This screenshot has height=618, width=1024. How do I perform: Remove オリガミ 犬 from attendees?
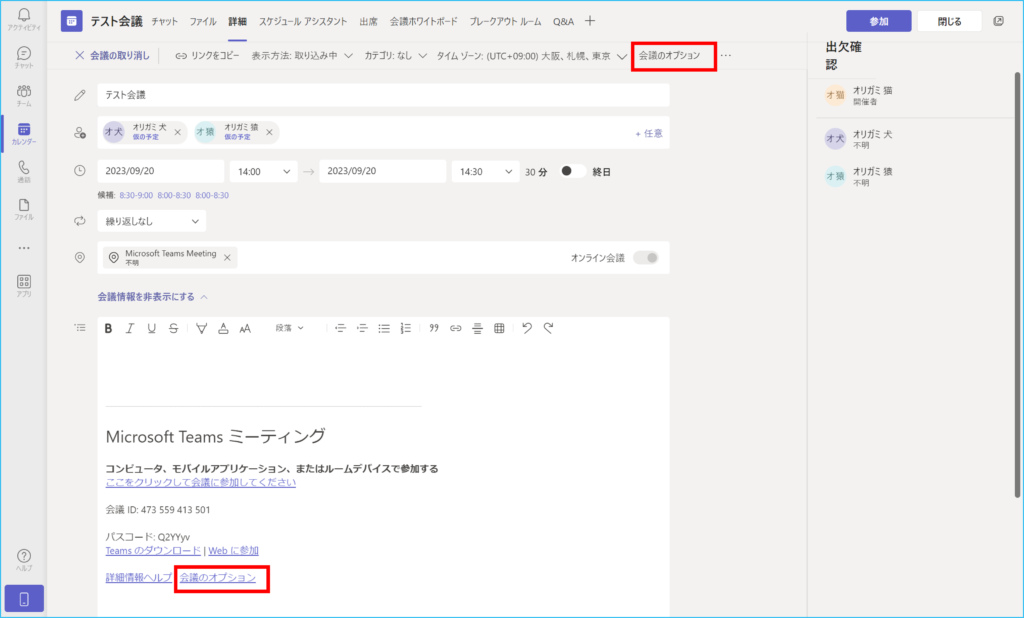coord(178,132)
